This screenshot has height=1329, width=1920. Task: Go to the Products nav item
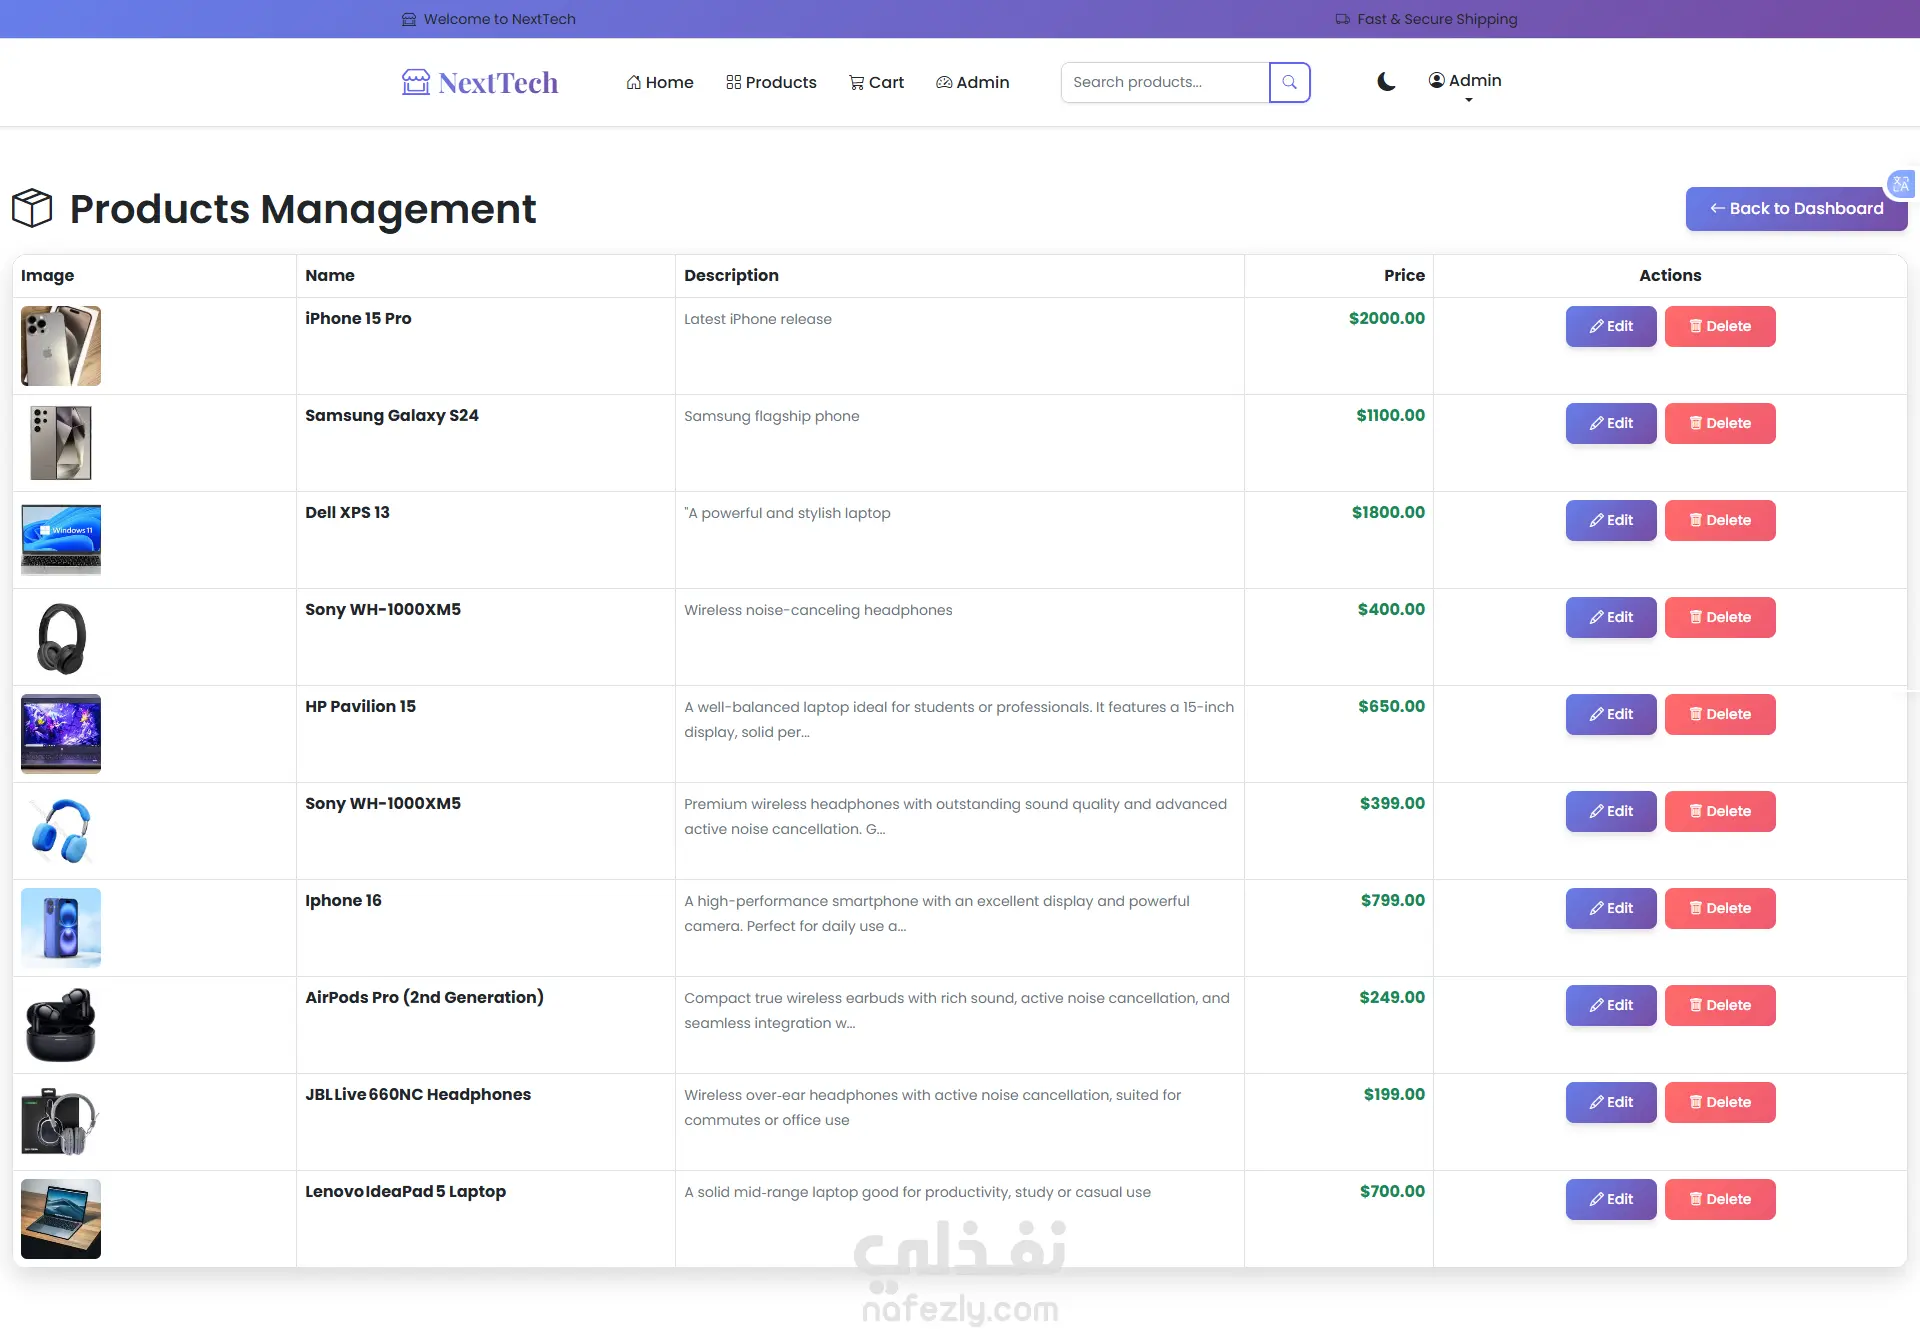click(x=771, y=82)
